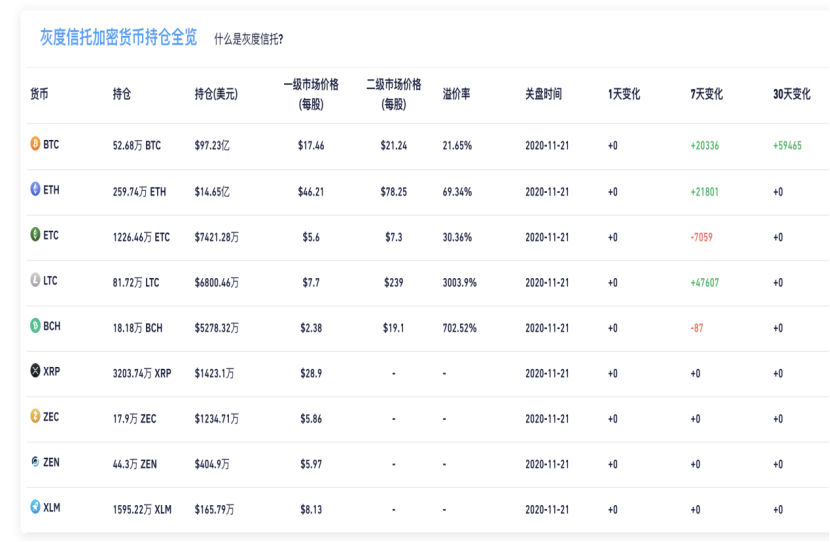This screenshot has height=542, width=830.
Task: Click the 灰度信托加密货币持仓全览 title
Action: click(119, 37)
